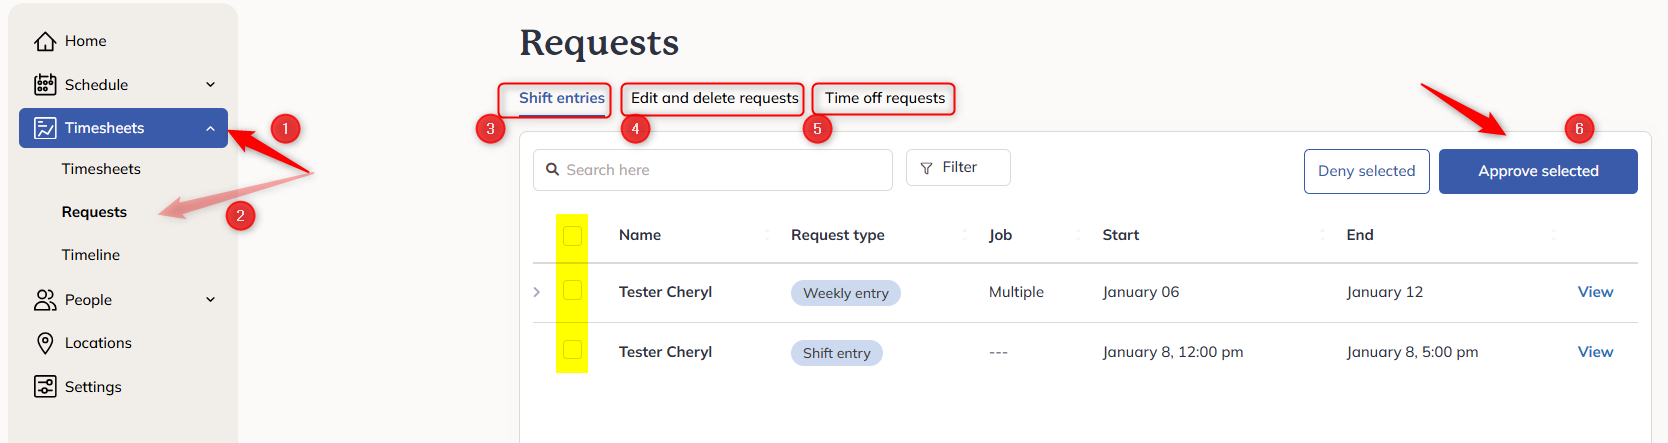Click the Locations pin icon
Image resolution: width=1668 pixels, height=443 pixels.
pyautogui.click(x=45, y=343)
